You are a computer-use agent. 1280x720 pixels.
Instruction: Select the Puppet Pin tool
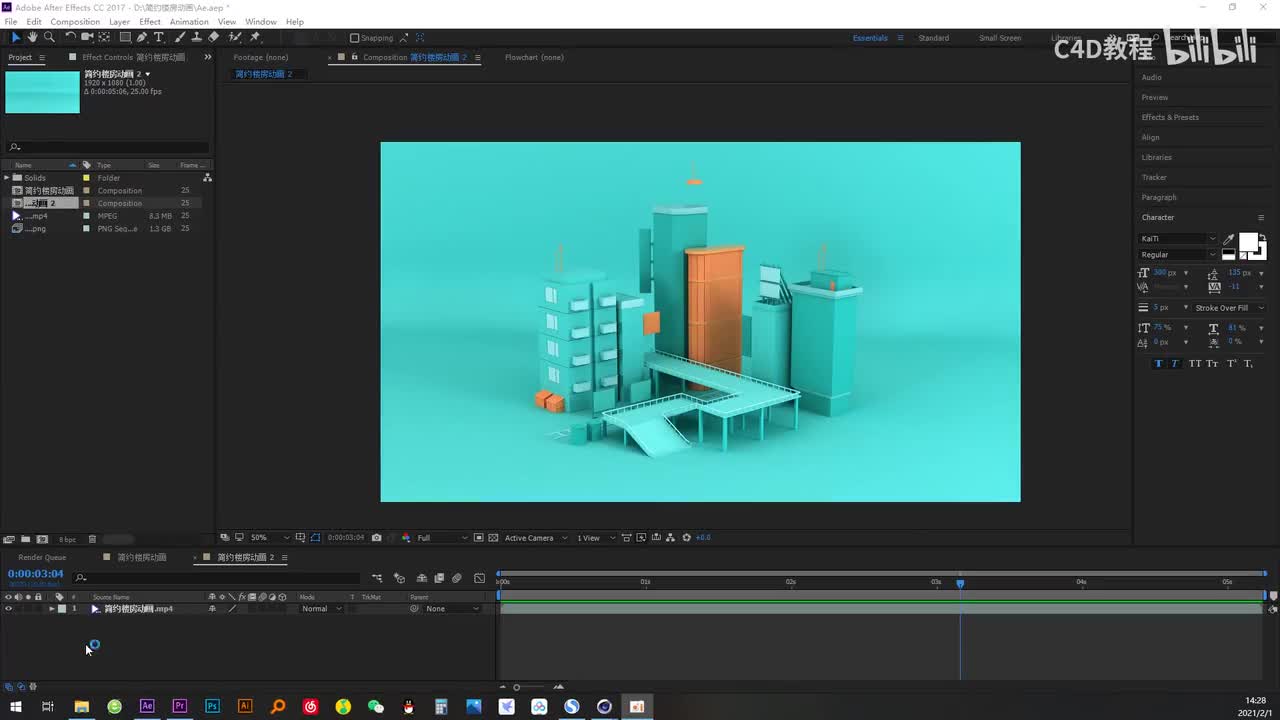tap(255, 37)
